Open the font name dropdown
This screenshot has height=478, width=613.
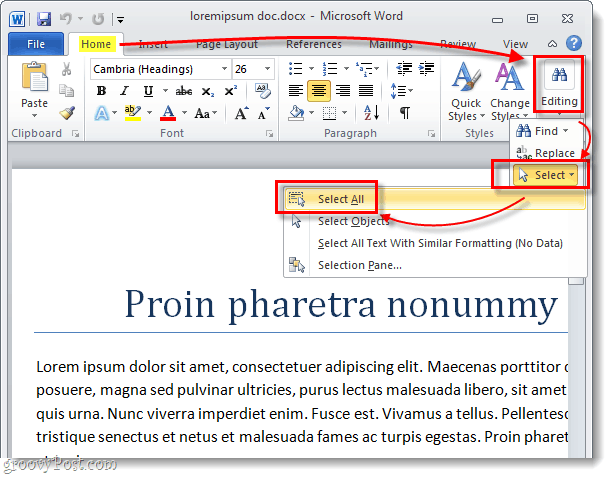click(224, 69)
